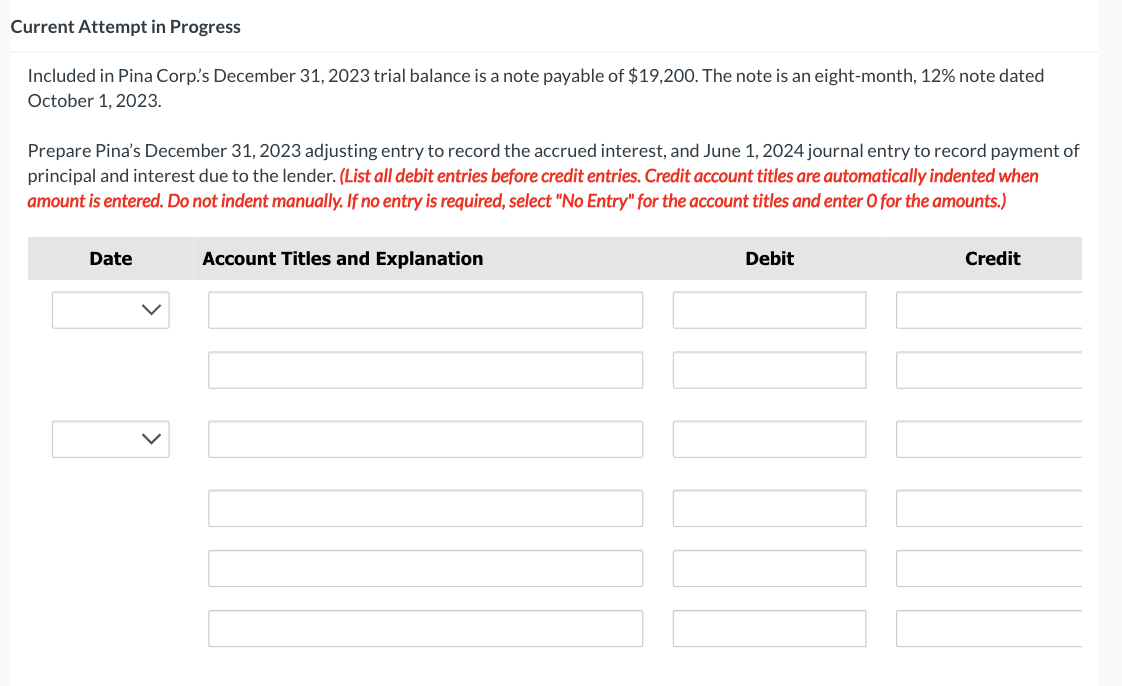
Task: Select the second Debit amount box
Action: [x=769, y=369]
